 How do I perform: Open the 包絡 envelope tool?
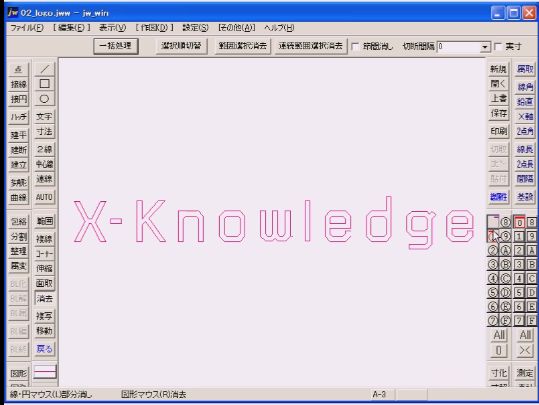click(x=19, y=222)
